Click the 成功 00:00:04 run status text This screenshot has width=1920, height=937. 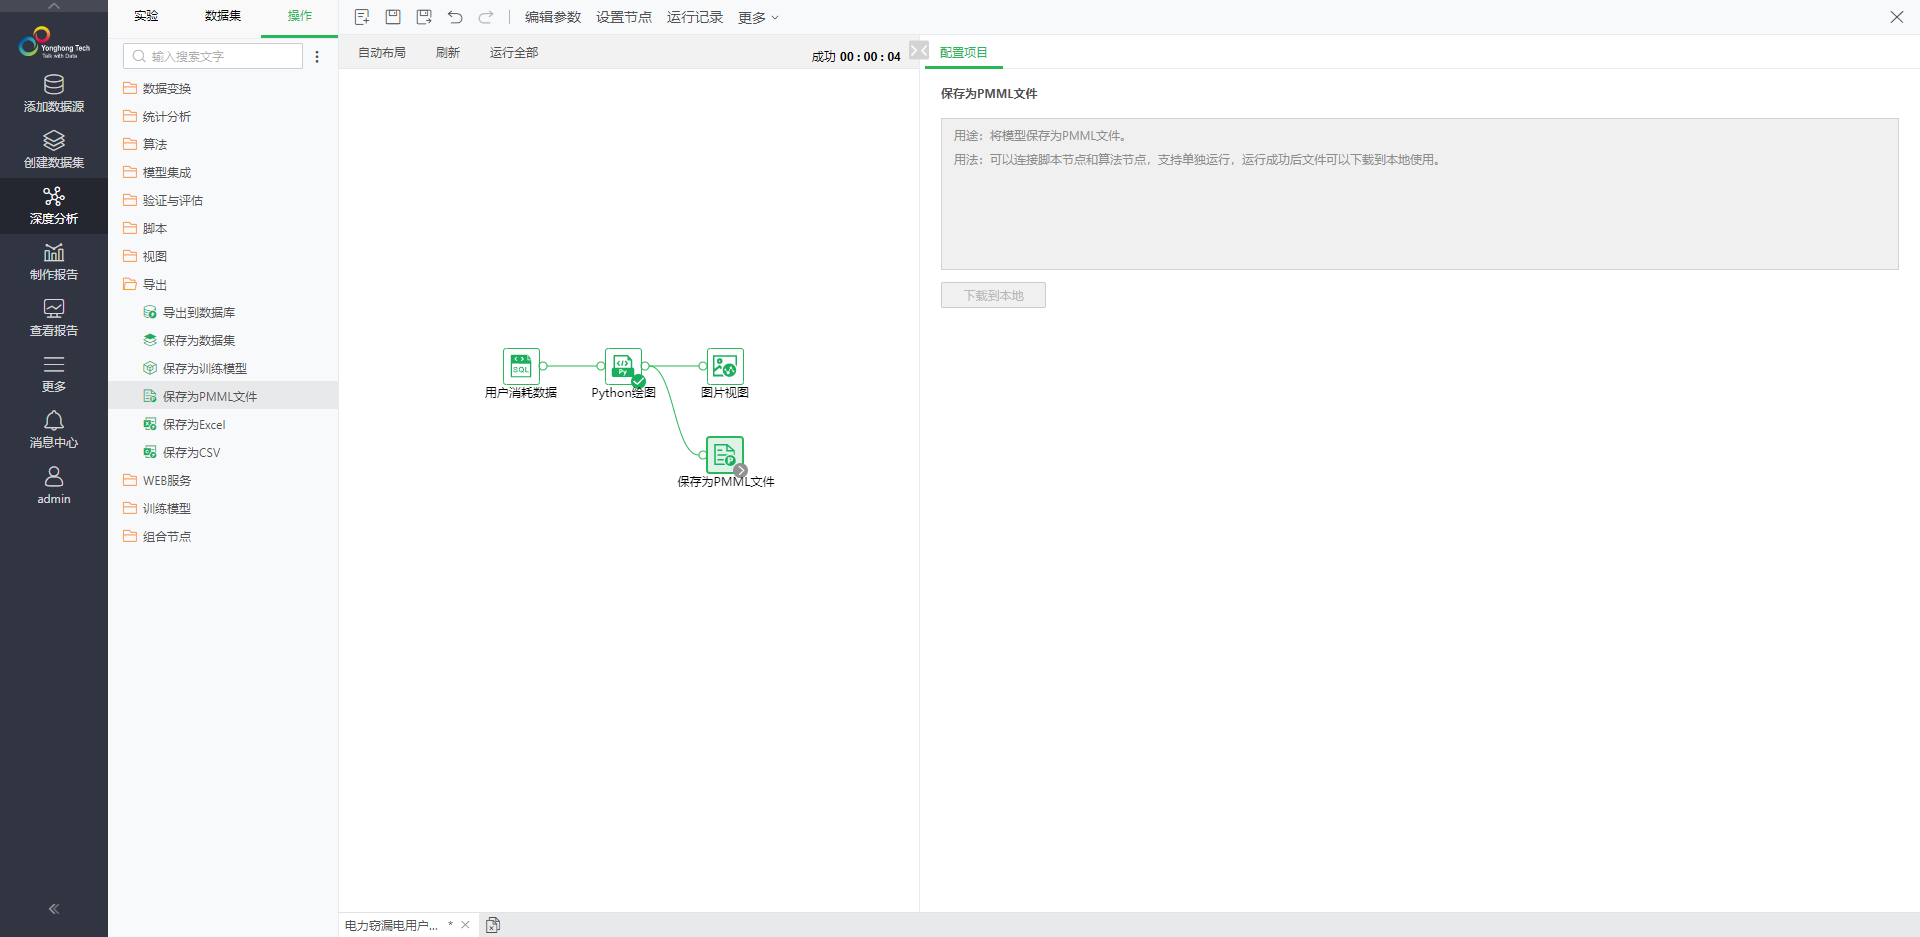(x=855, y=56)
